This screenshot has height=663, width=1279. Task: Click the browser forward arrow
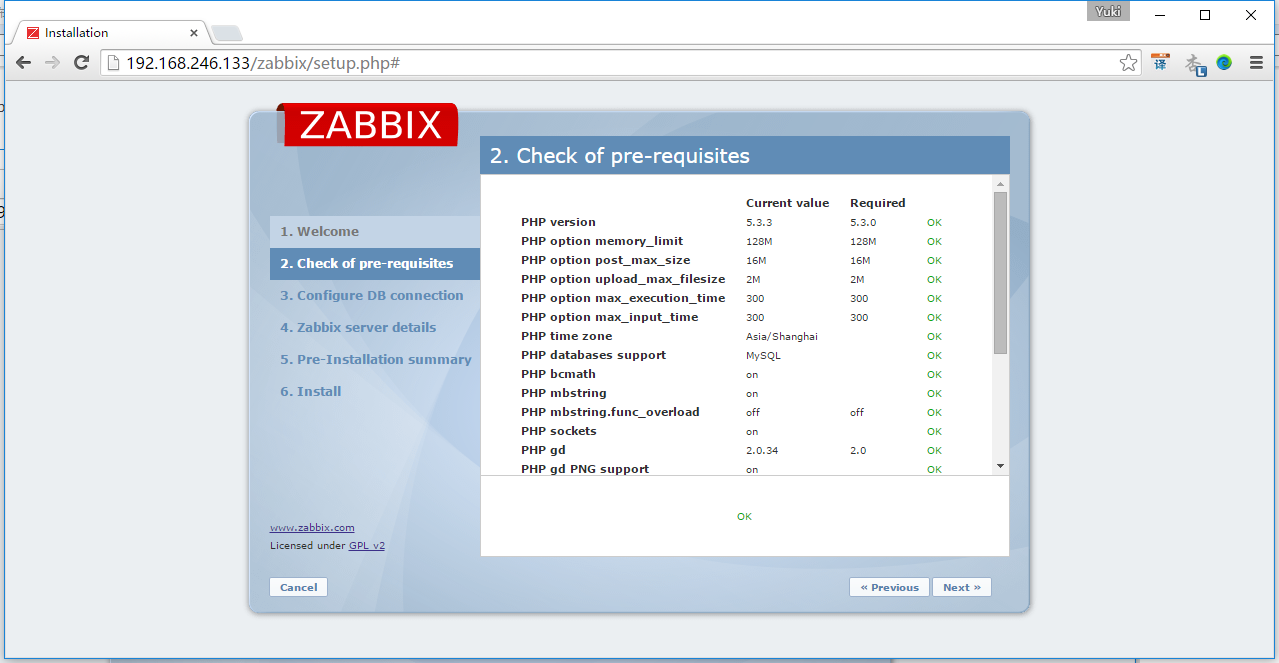tap(52, 62)
